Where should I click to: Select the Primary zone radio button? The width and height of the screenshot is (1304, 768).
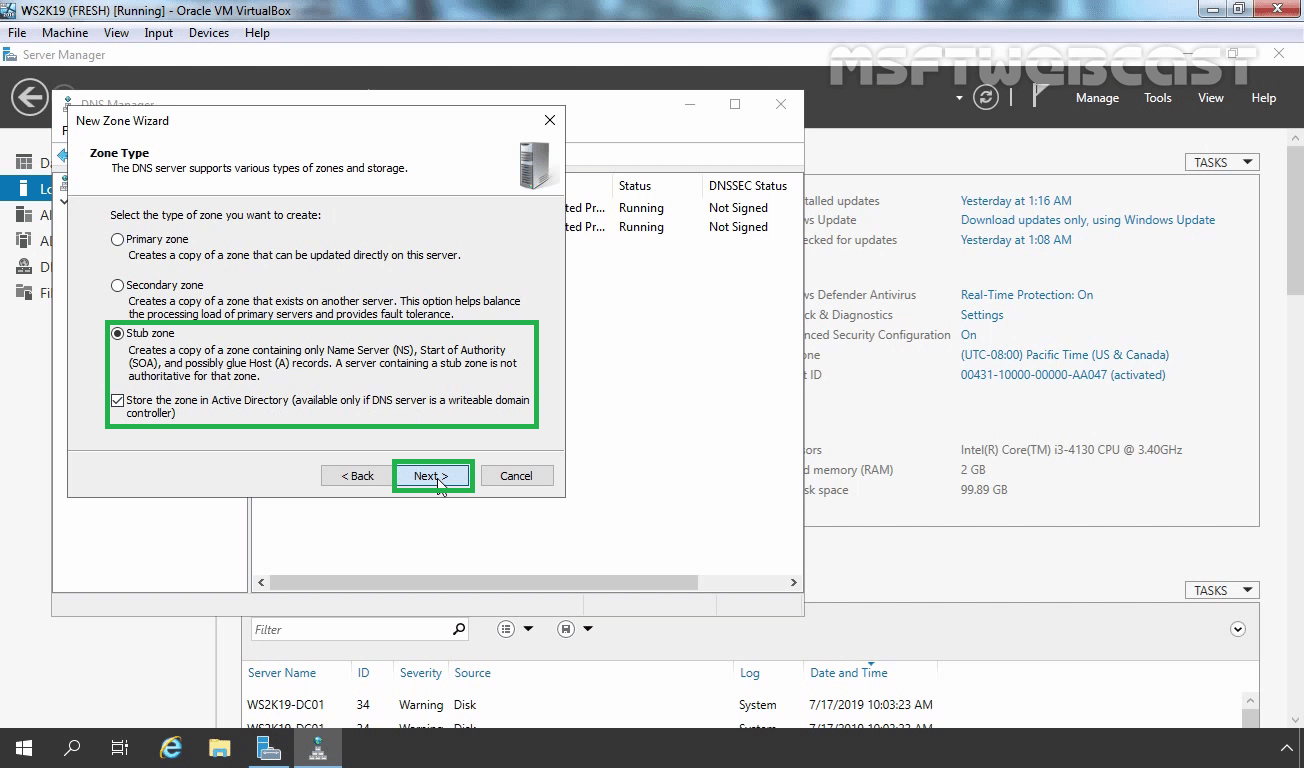pos(117,240)
